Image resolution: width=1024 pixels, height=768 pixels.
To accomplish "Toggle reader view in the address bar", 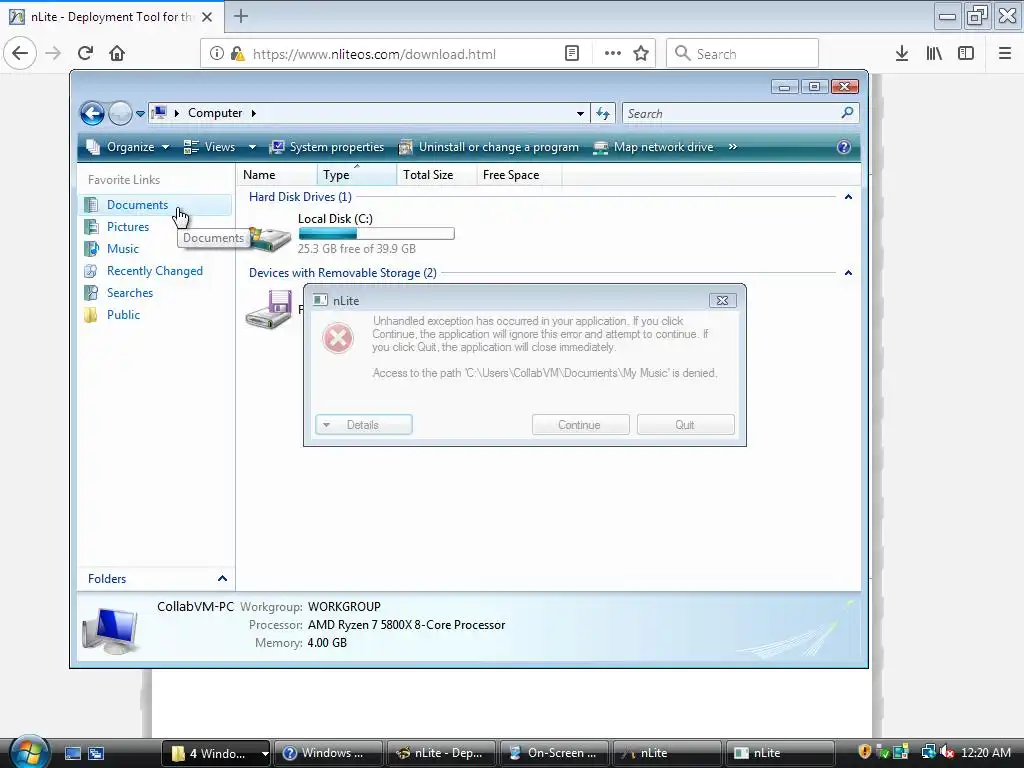I will tap(571, 54).
